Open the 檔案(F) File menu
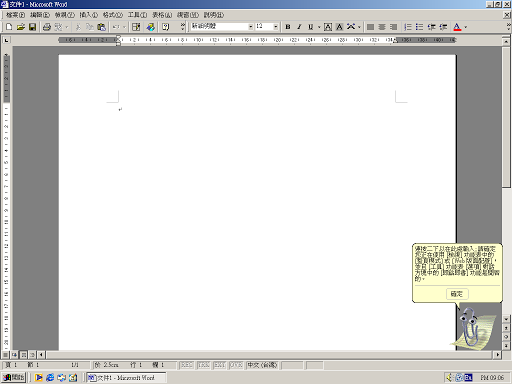Viewport: 512px width, 384px height. [x=15, y=15]
